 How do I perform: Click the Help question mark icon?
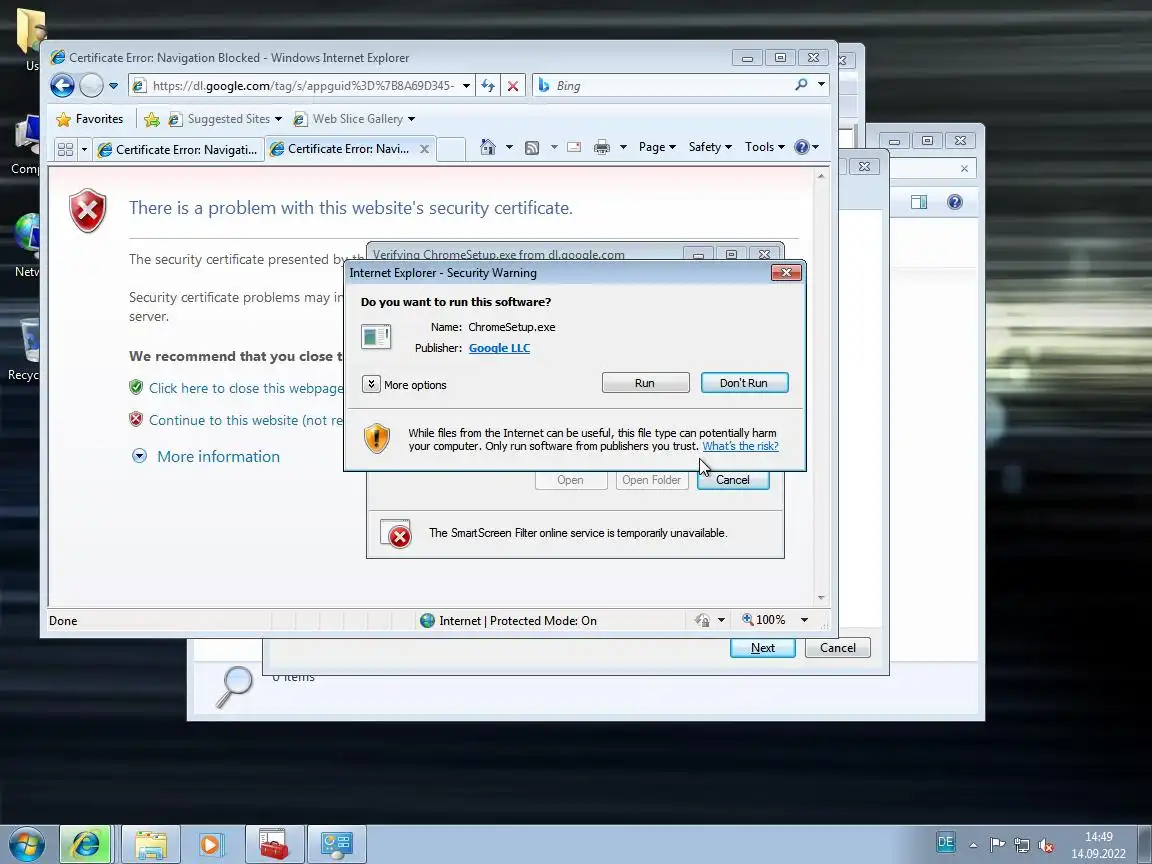coord(802,147)
